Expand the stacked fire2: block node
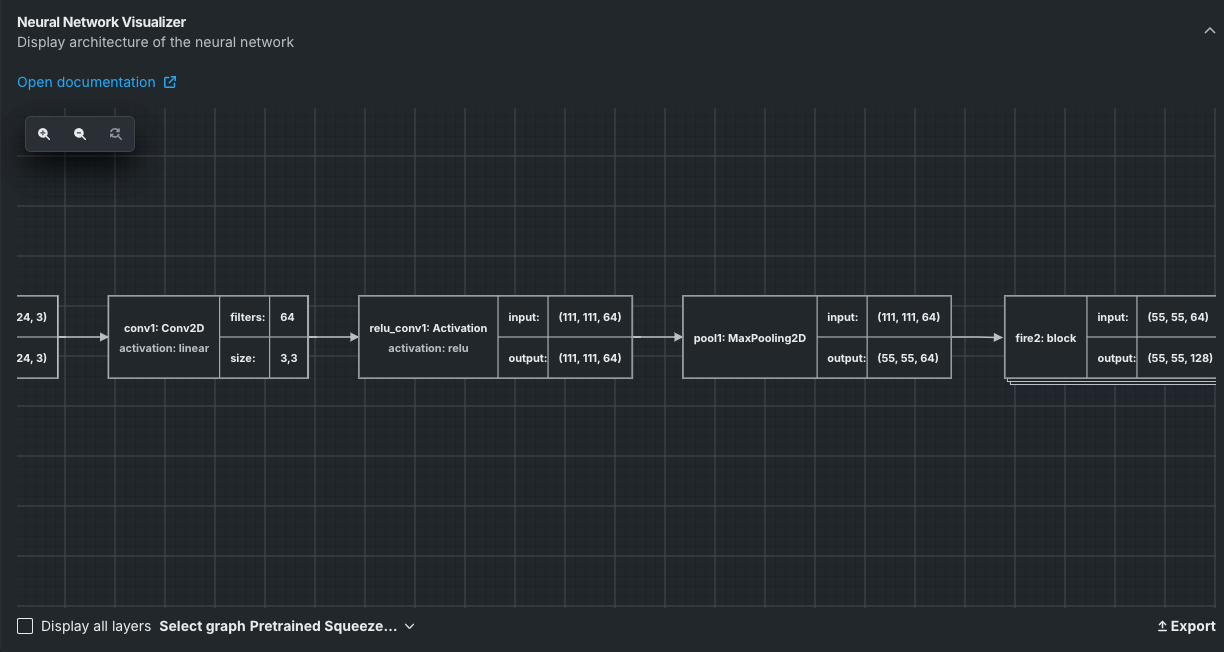Viewport: 1224px width, 652px height. click(1045, 338)
